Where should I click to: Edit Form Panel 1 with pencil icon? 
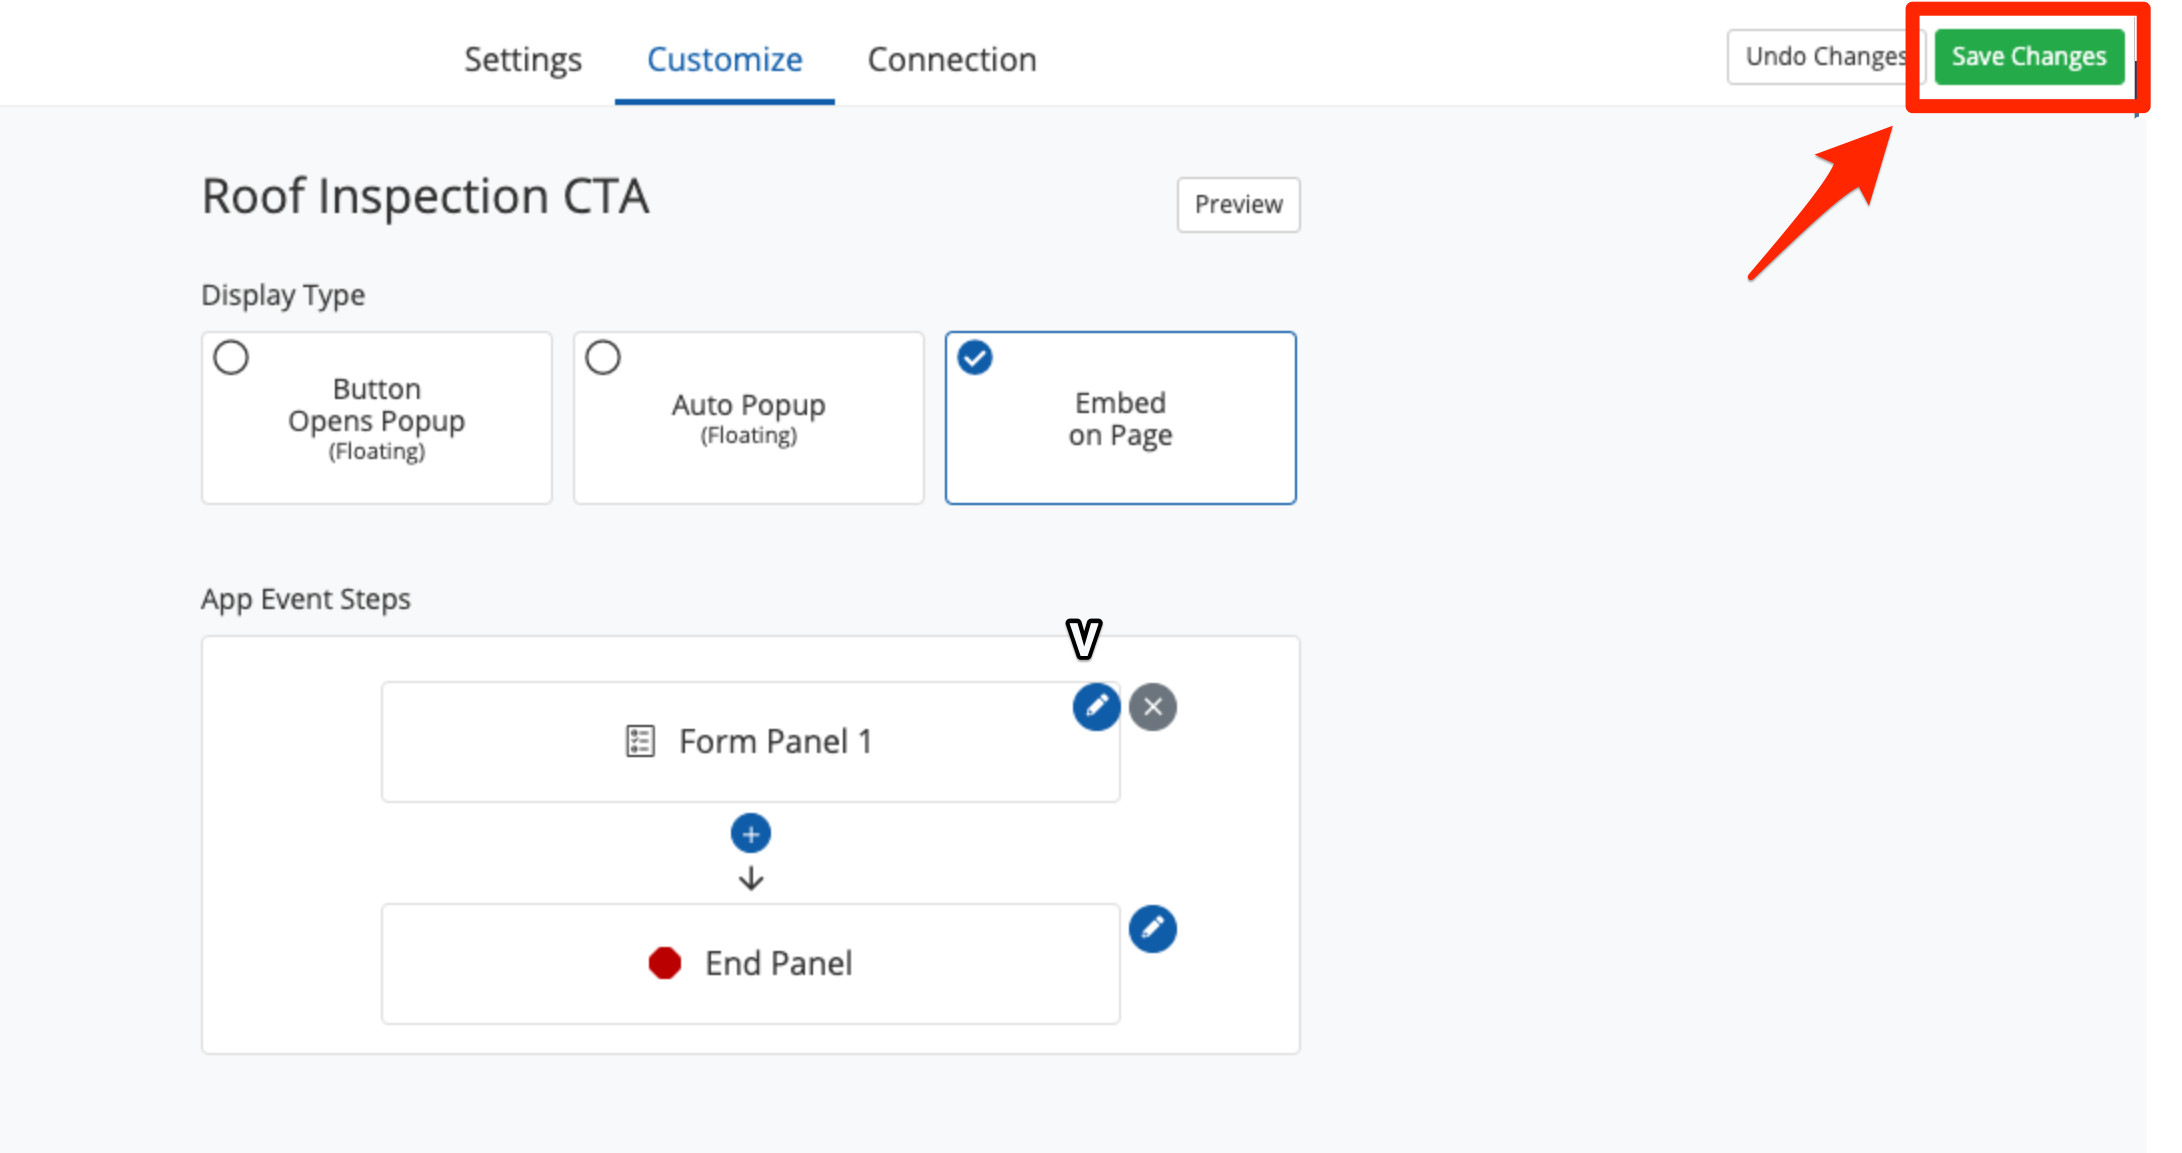(x=1096, y=707)
